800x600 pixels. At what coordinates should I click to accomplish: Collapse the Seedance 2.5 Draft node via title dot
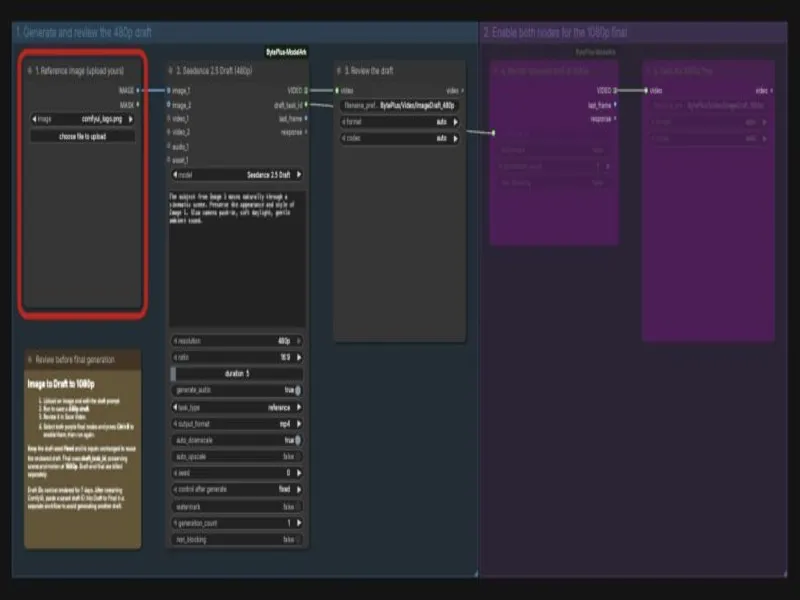click(x=171, y=70)
